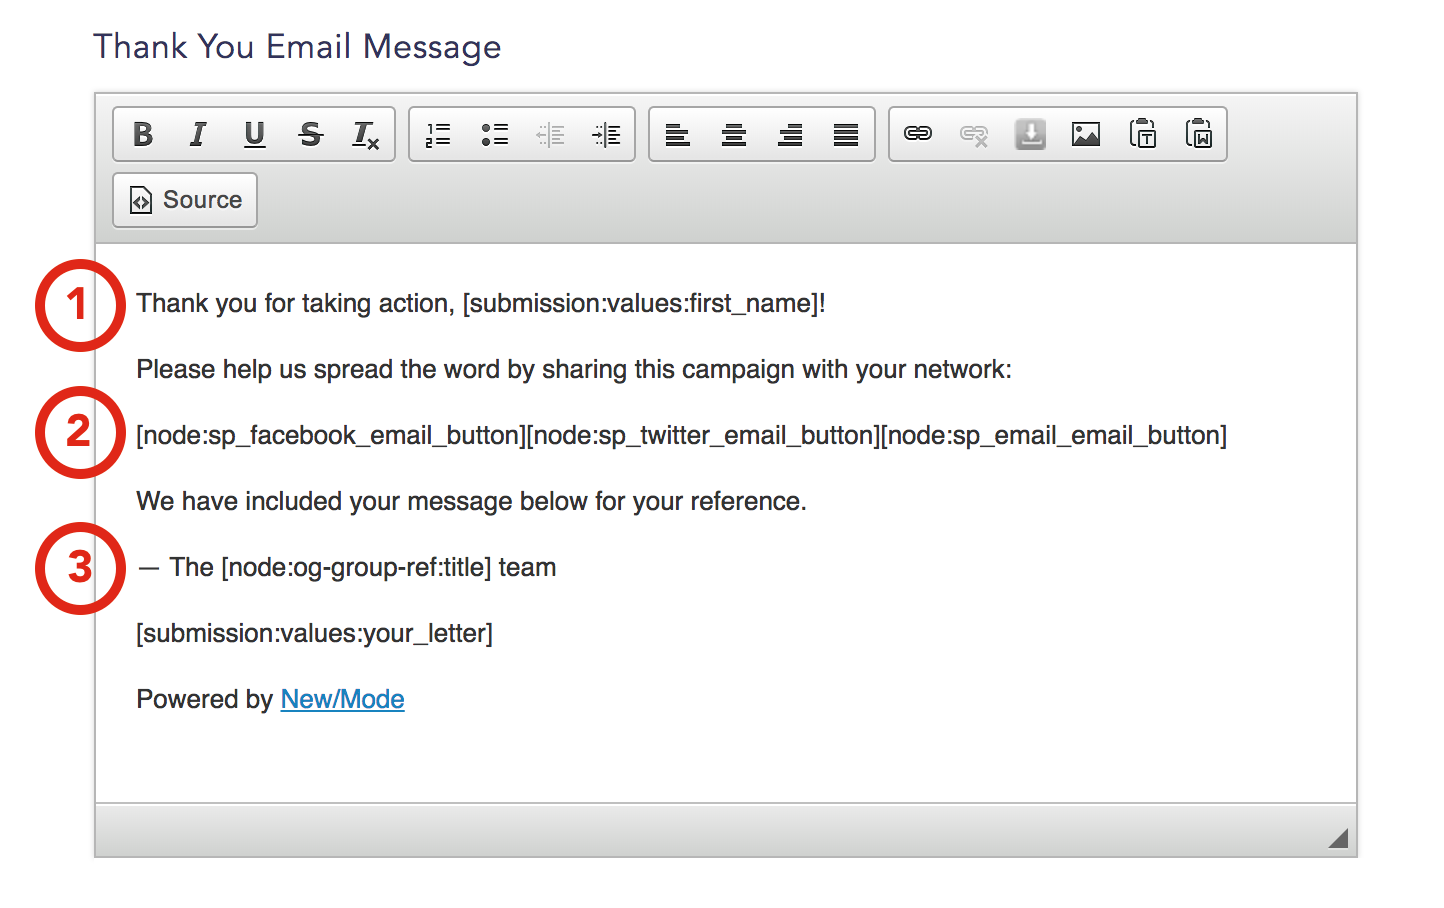Click Paste as plain text icon

(x=1142, y=134)
